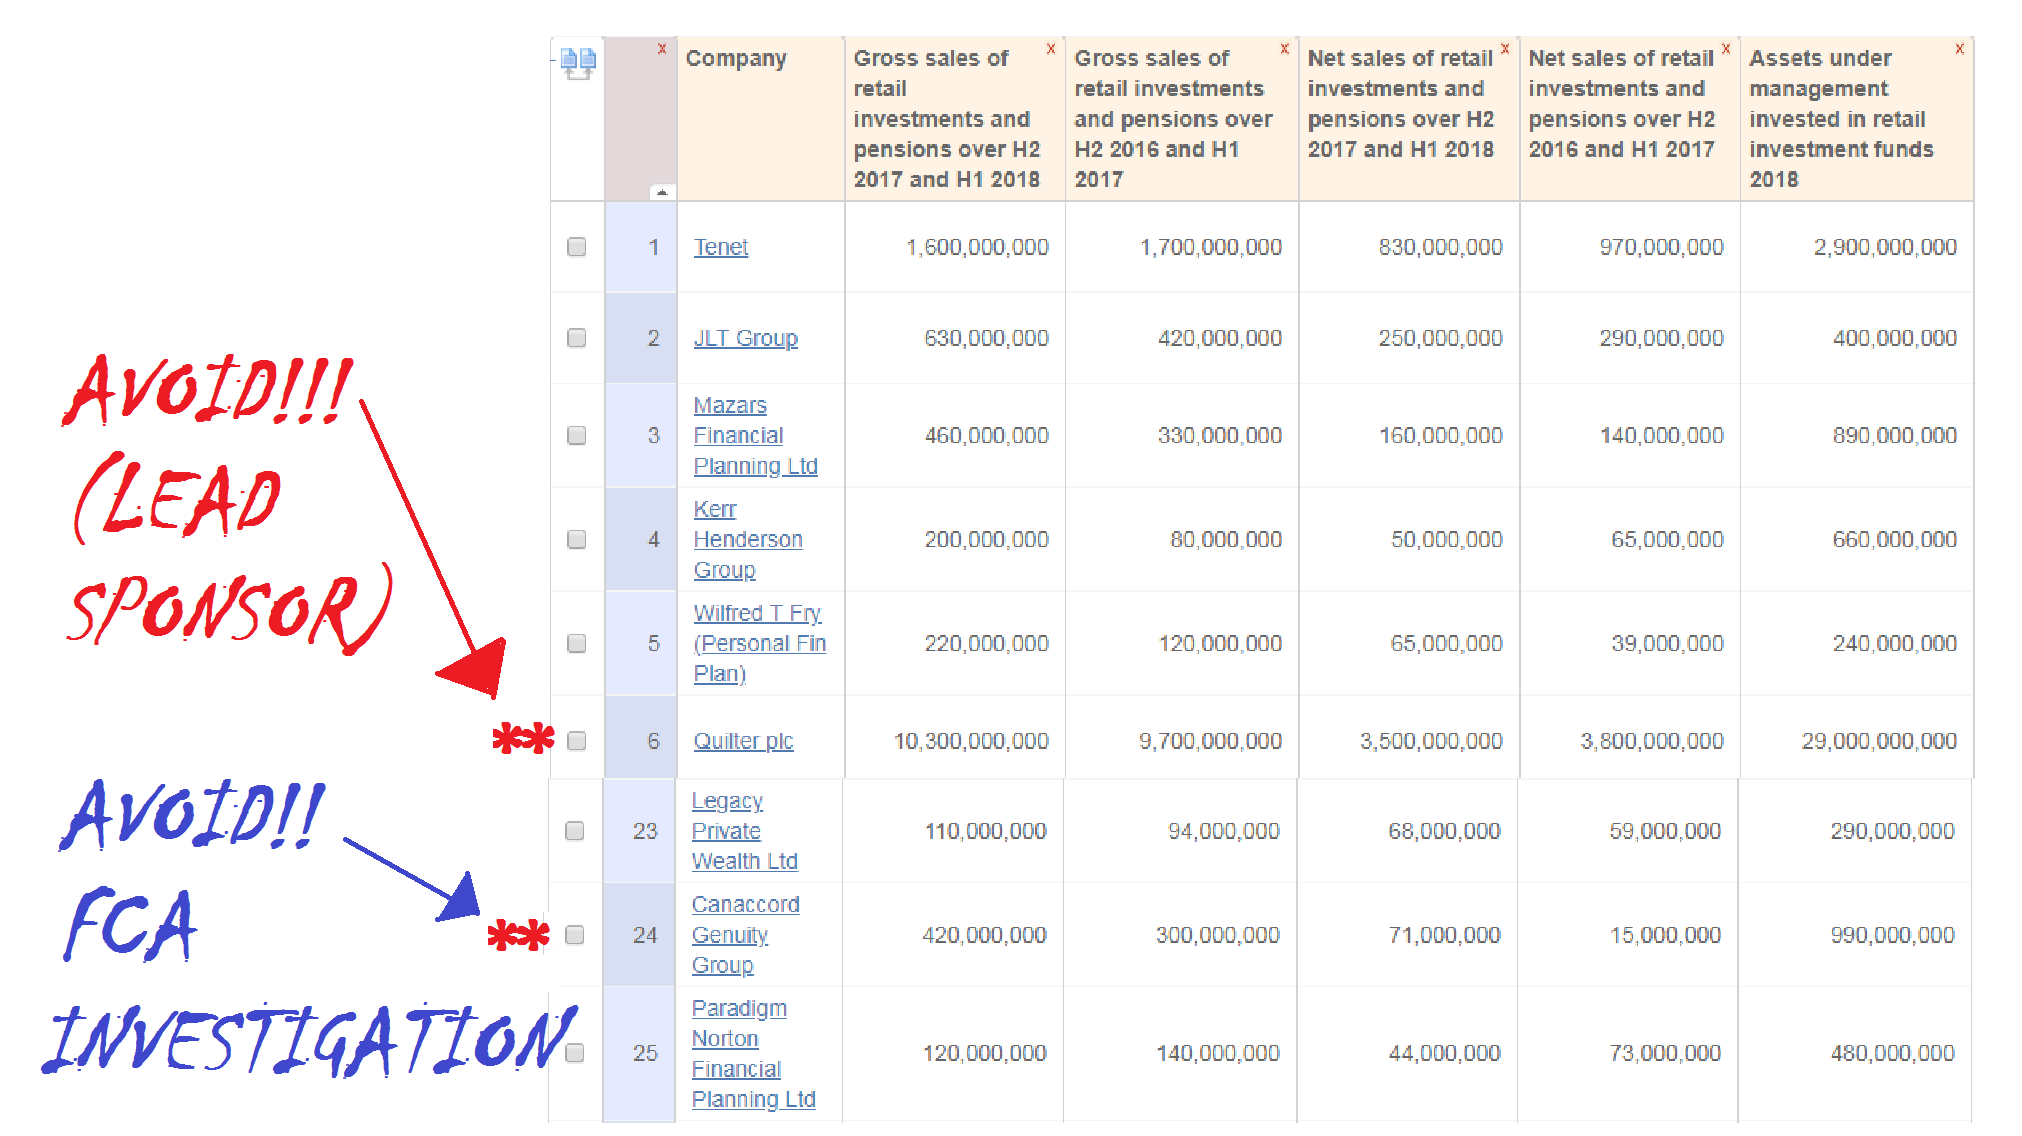
Task: Select the Legacy Private Wealth Ltd checkbox
Action: point(575,831)
